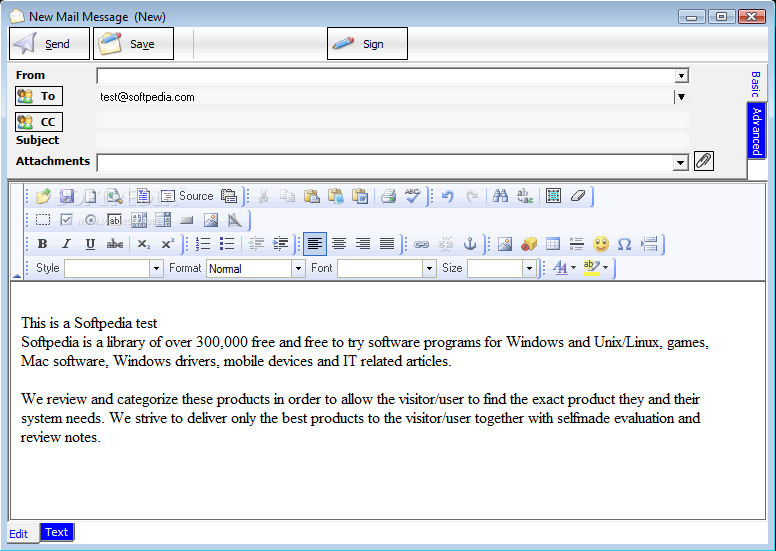Click the print icon
Viewport: 776px width, 551px height.
[x=388, y=196]
